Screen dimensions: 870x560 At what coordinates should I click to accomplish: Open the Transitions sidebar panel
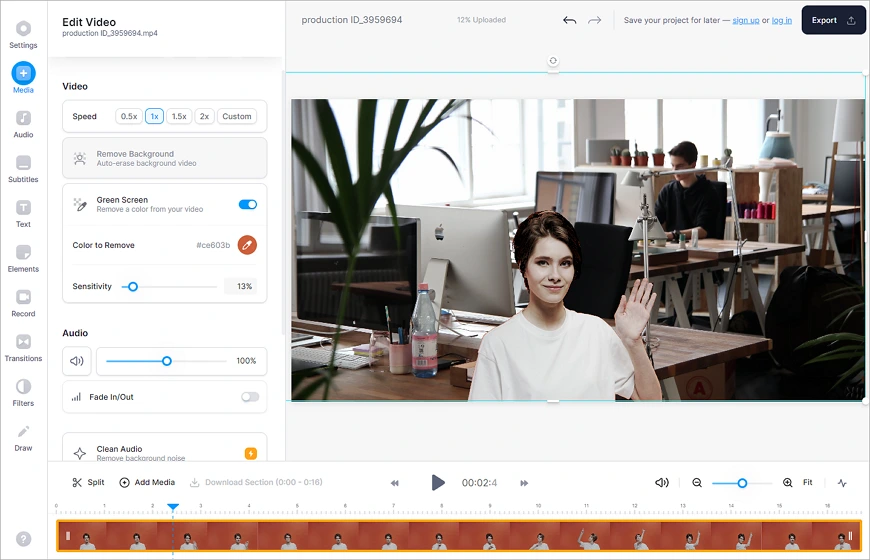coord(23,348)
